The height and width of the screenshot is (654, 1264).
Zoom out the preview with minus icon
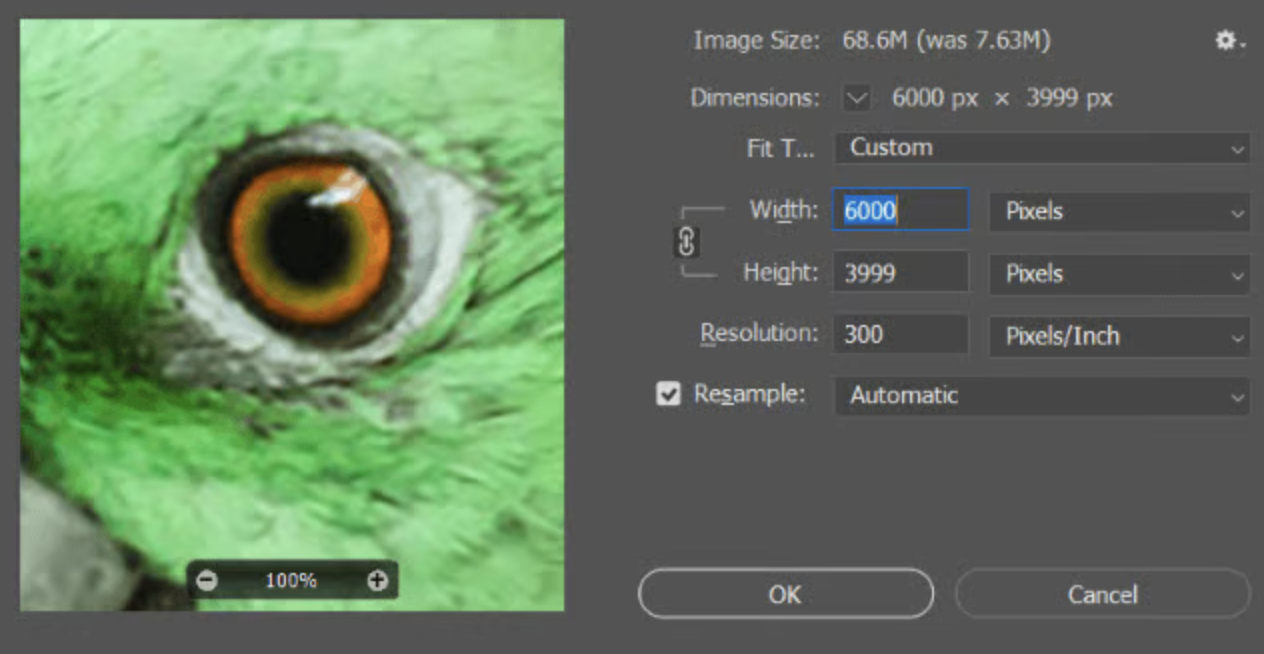tap(206, 580)
